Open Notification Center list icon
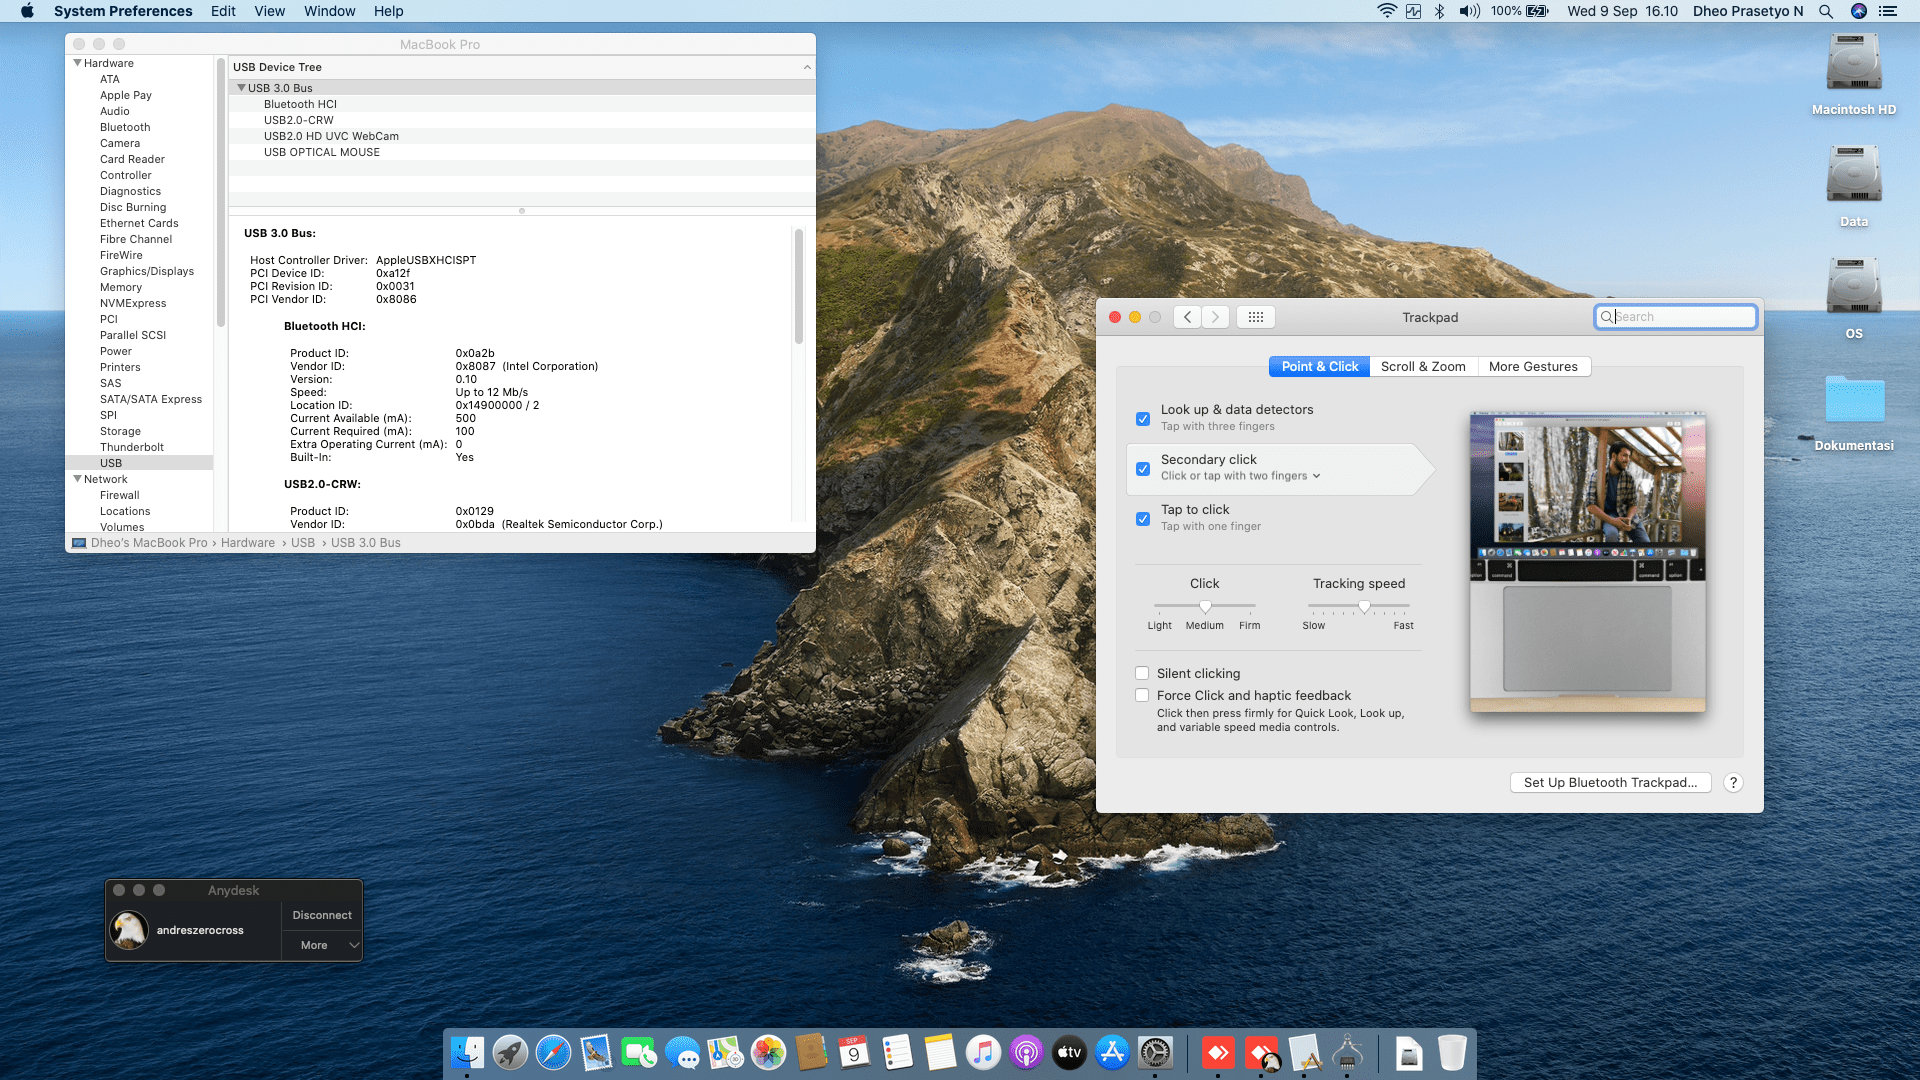1920x1080 pixels. (x=1888, y=11)
